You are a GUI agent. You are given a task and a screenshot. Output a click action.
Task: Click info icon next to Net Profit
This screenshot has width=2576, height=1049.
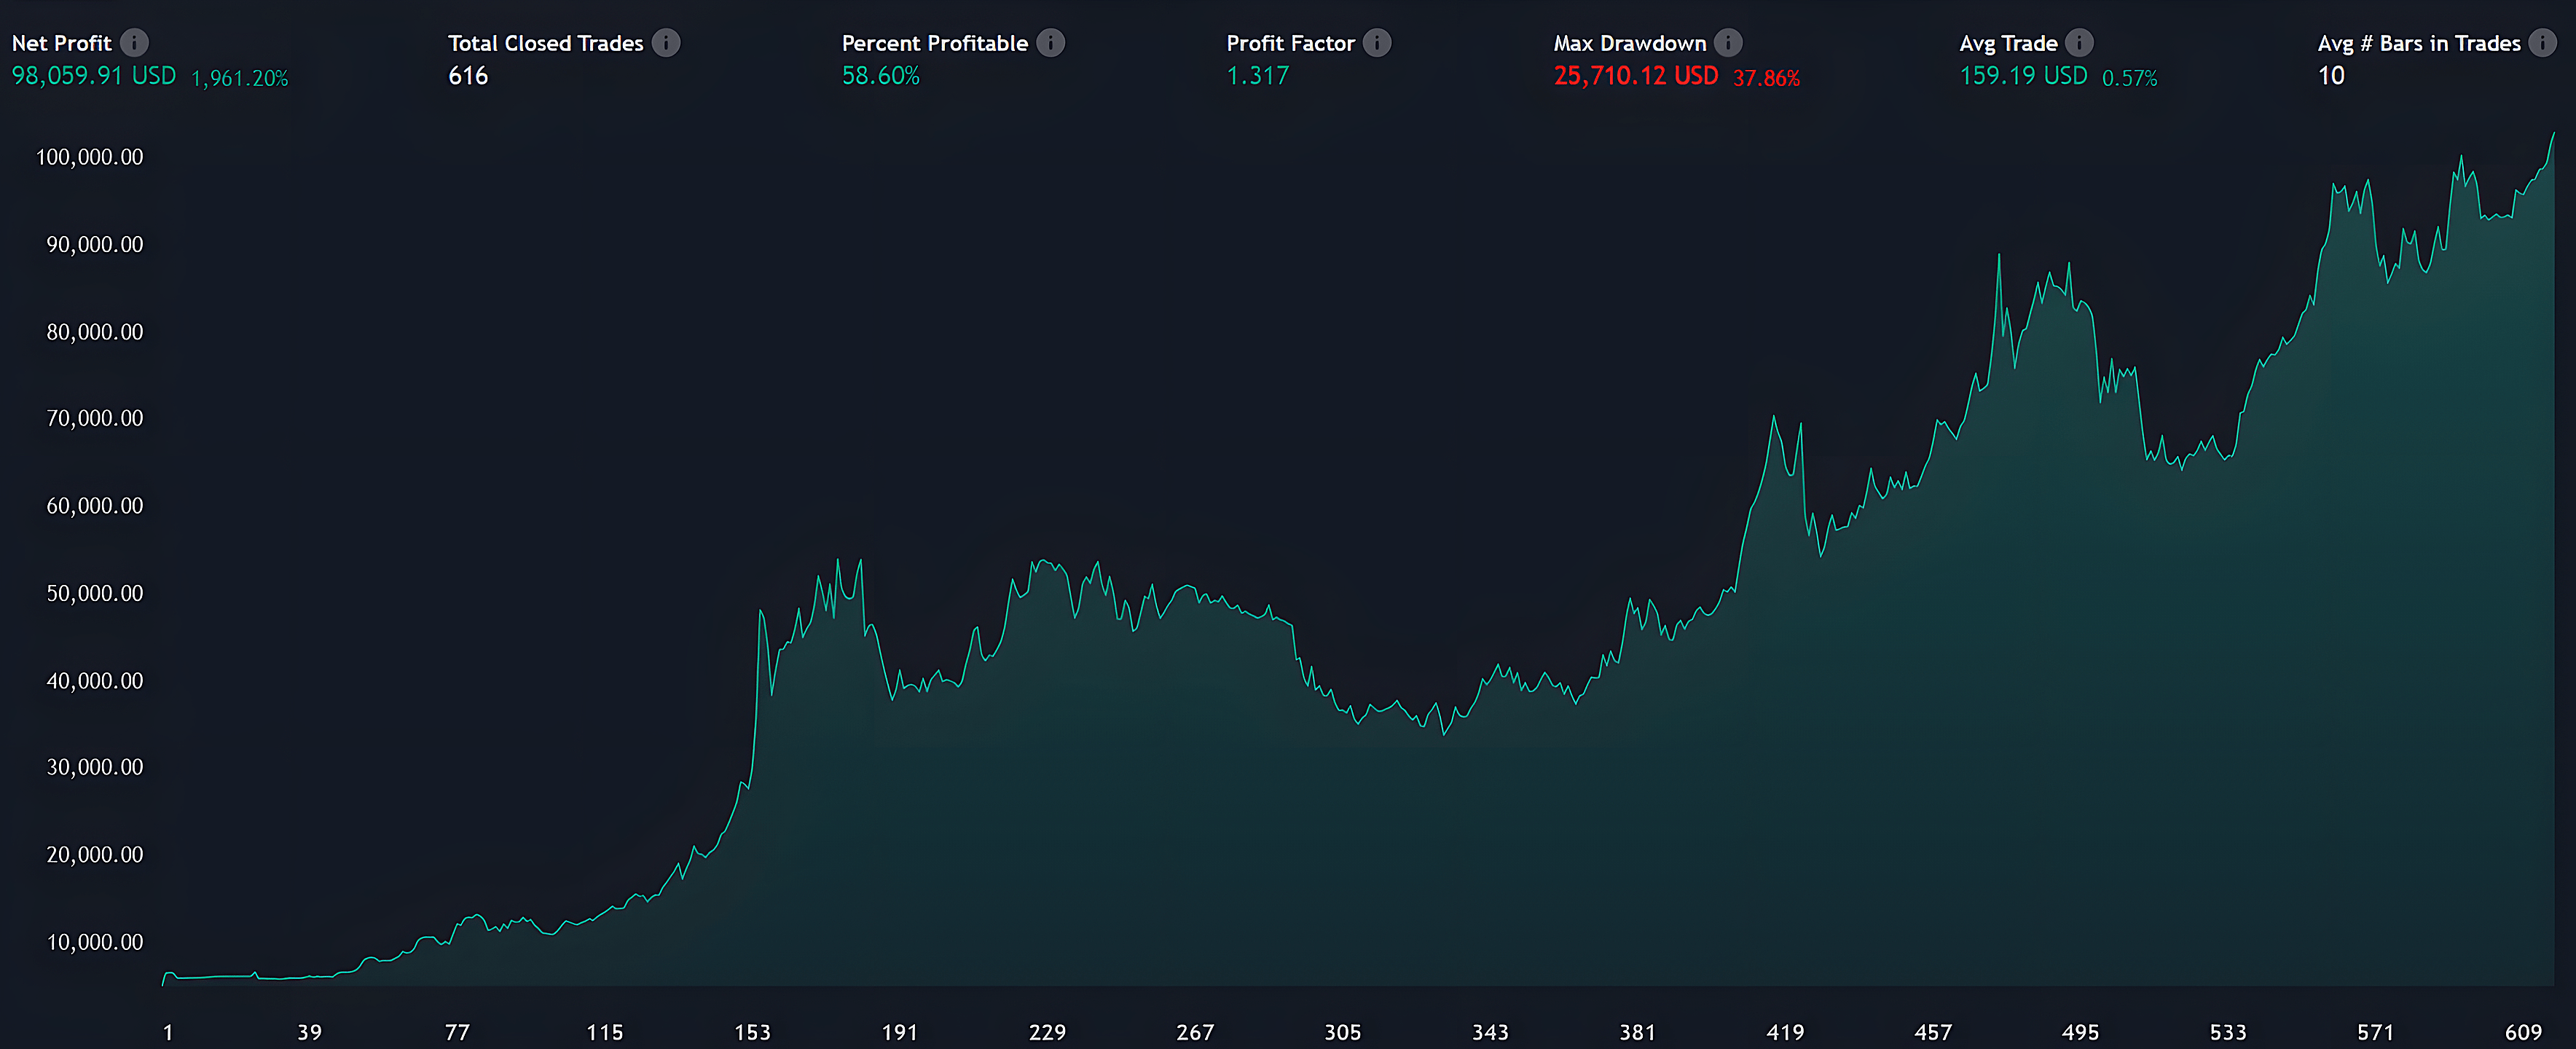click(x=134, y=43)
